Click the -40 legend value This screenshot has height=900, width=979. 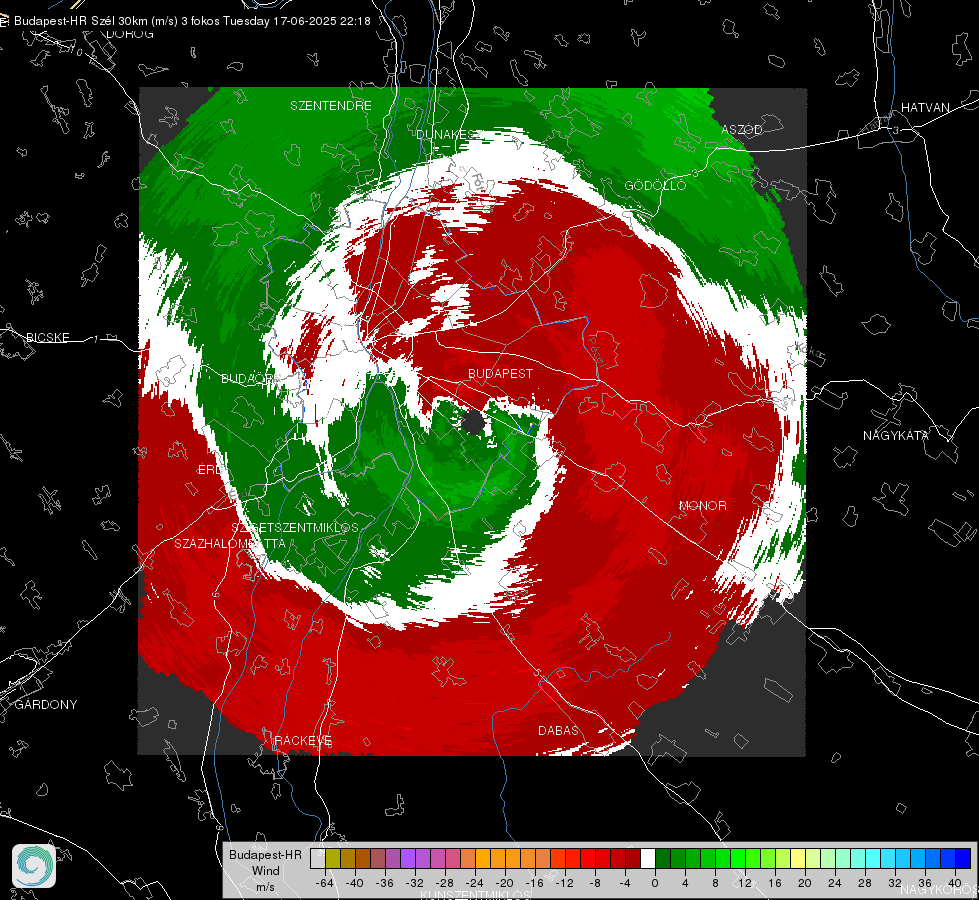click(355, 883)
